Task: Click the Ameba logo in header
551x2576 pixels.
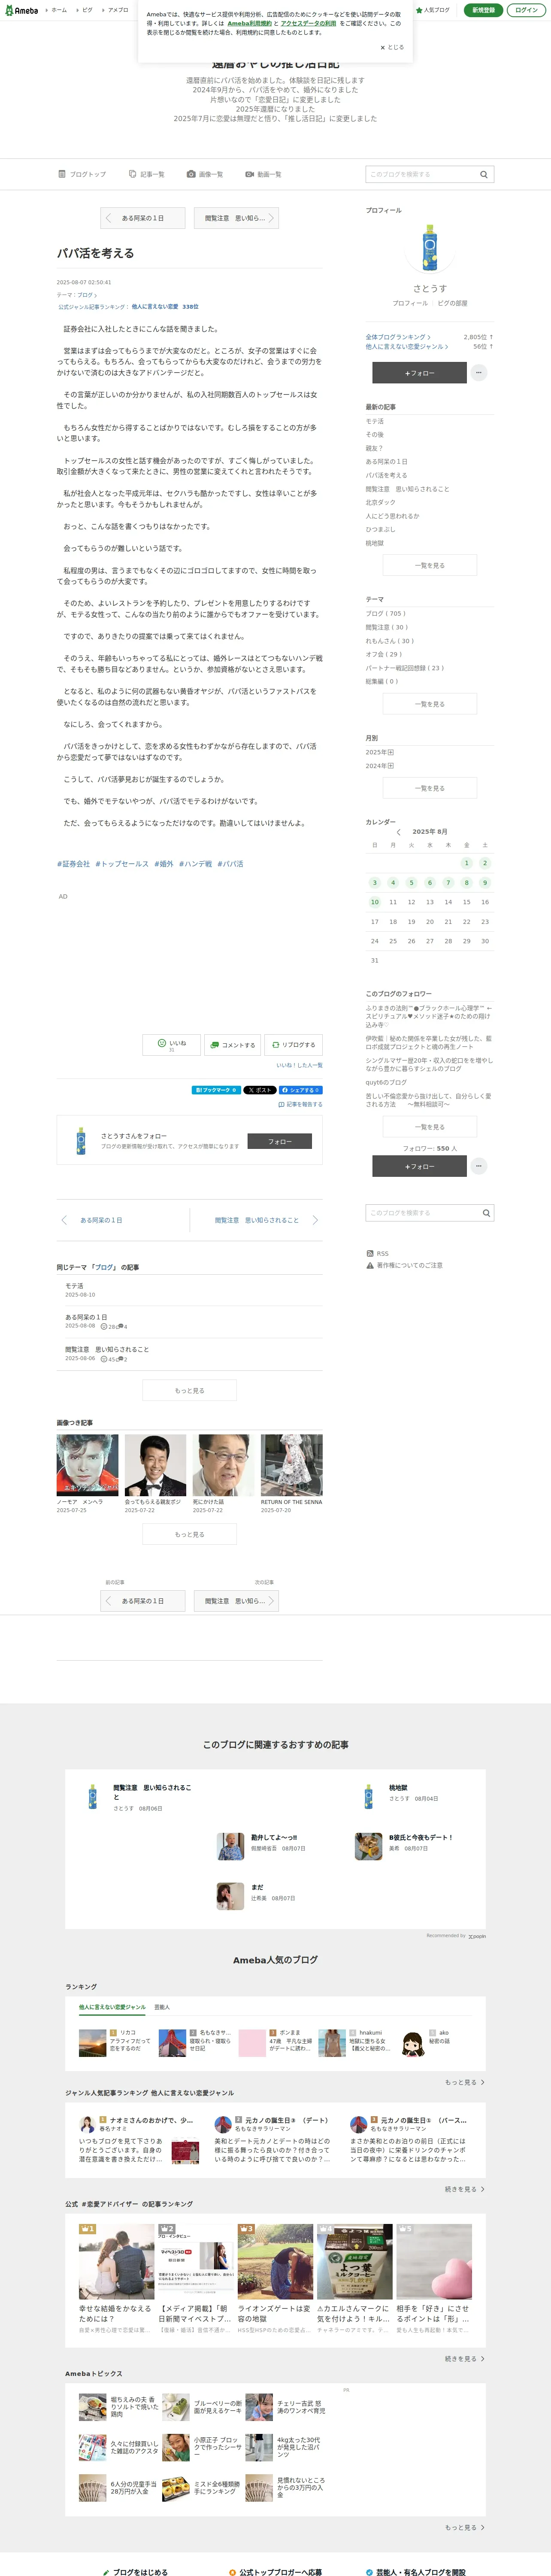Action: click(x=21, y=10)
